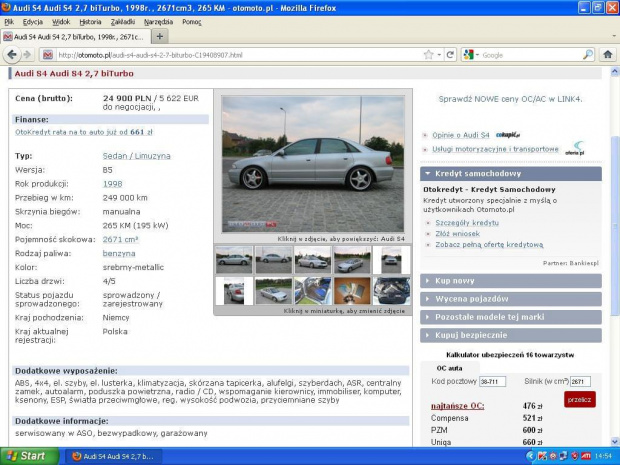Screen dimensions: 620x465
Task: Click the 2671 cm³ link
Action: pos(120,239)
